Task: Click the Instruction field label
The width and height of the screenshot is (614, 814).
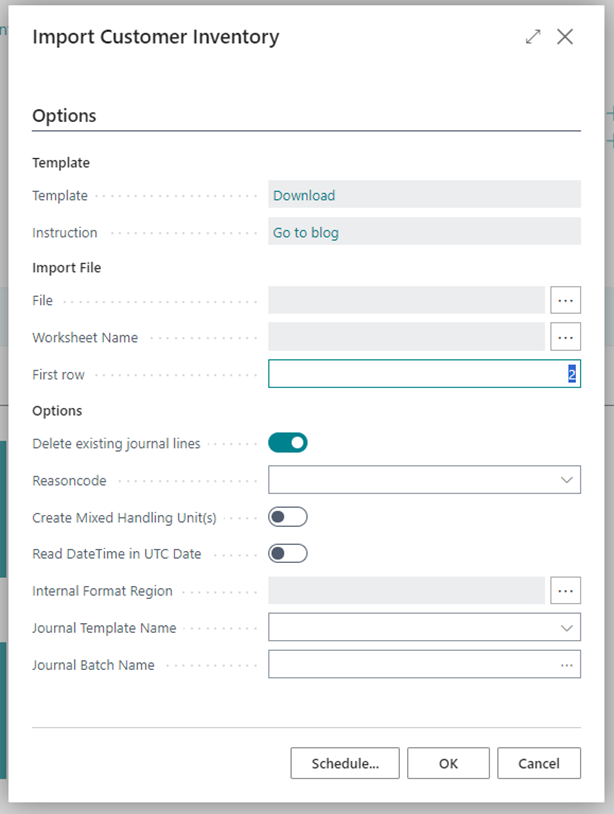Action: (65, 233)
